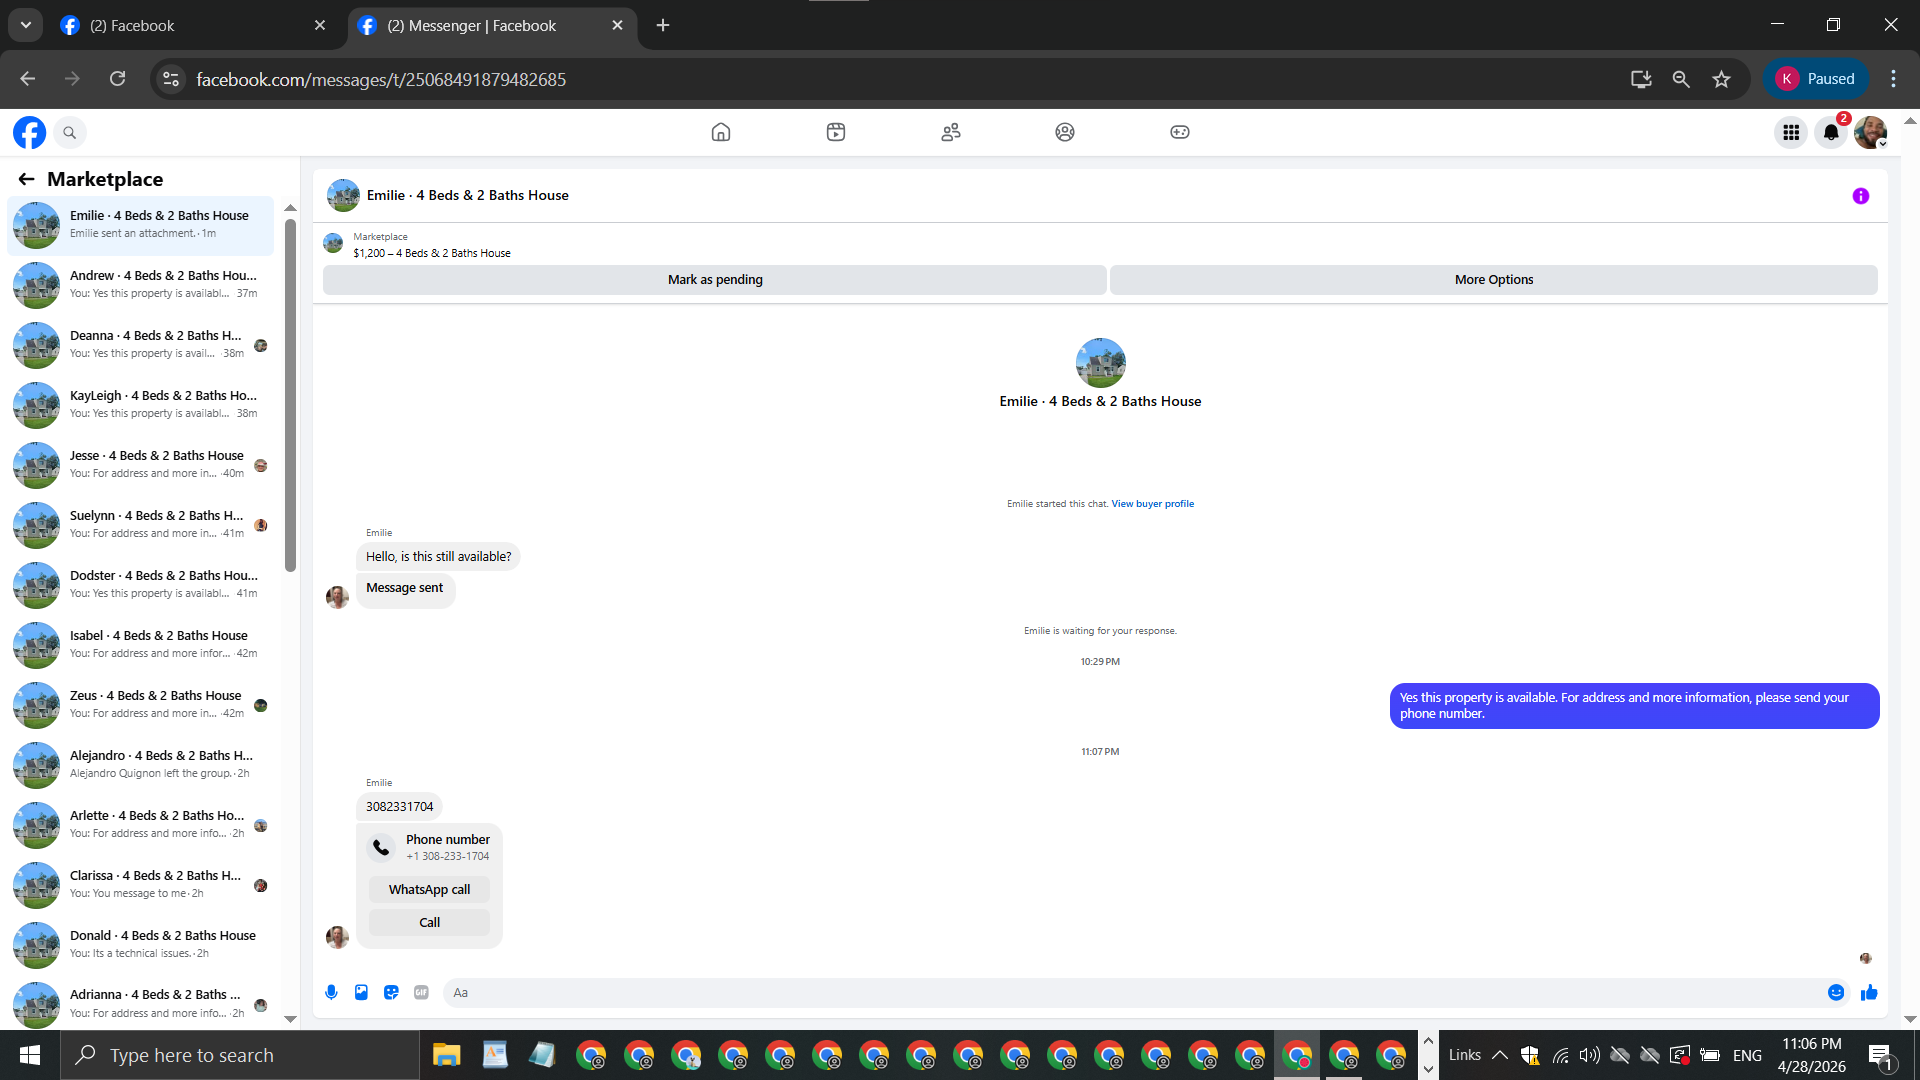Image resolution: width=1920 pixels, height=1080 pixels.
Task: Open the Facebook apps grid menu
Action: point(1790,132)
